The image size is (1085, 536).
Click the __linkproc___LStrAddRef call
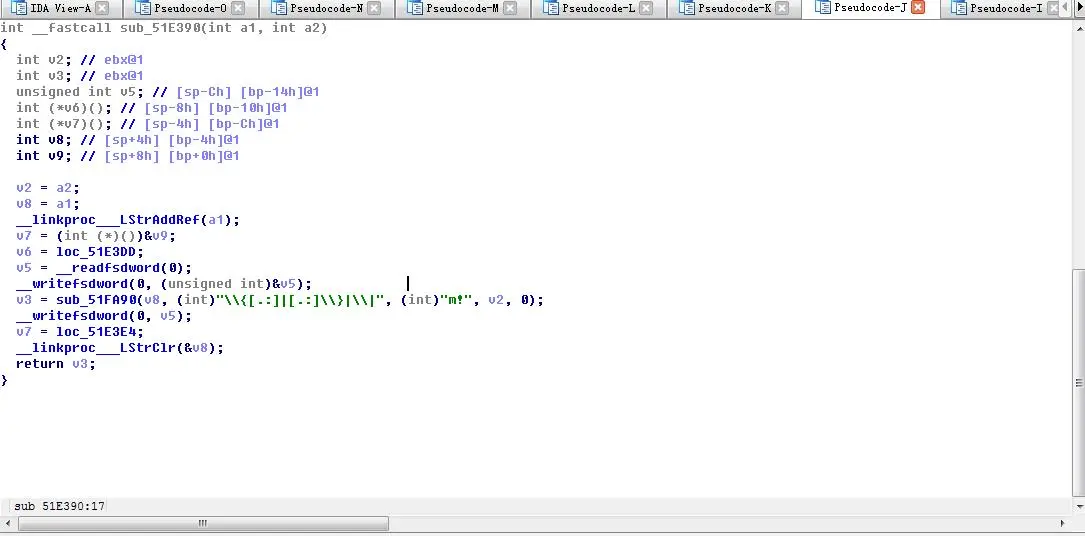pos(127,220)
